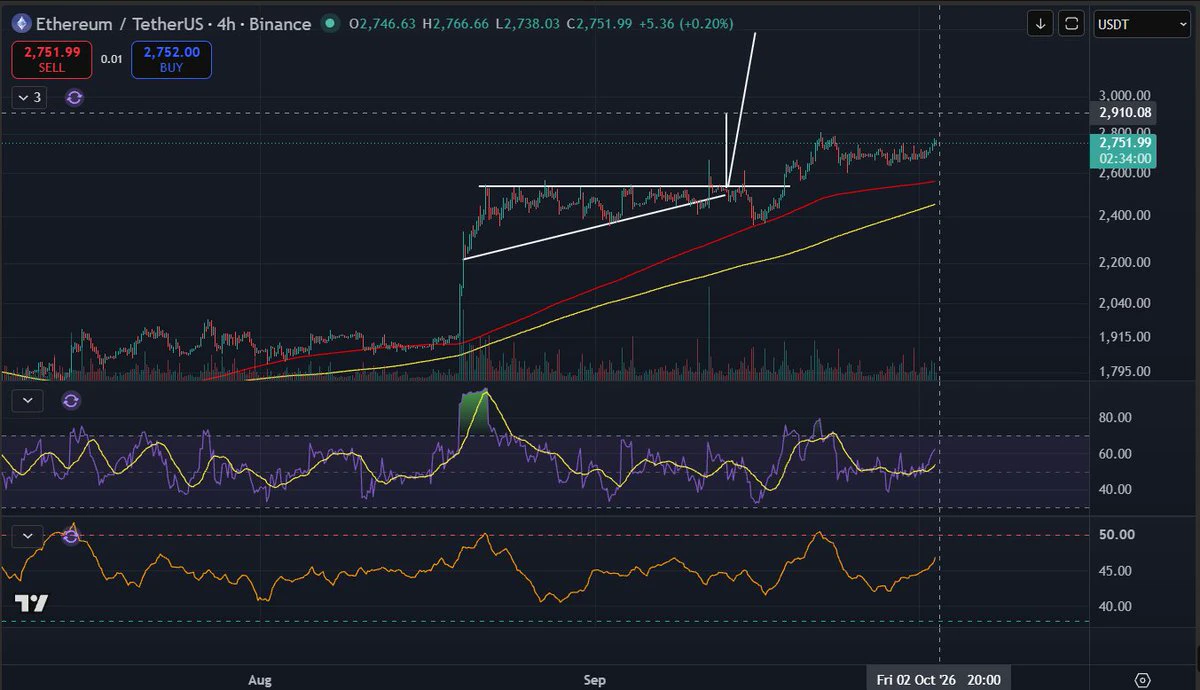Collapse the bottom pane legend chevron
1200x690 pixels.
(x=28, y=536)
